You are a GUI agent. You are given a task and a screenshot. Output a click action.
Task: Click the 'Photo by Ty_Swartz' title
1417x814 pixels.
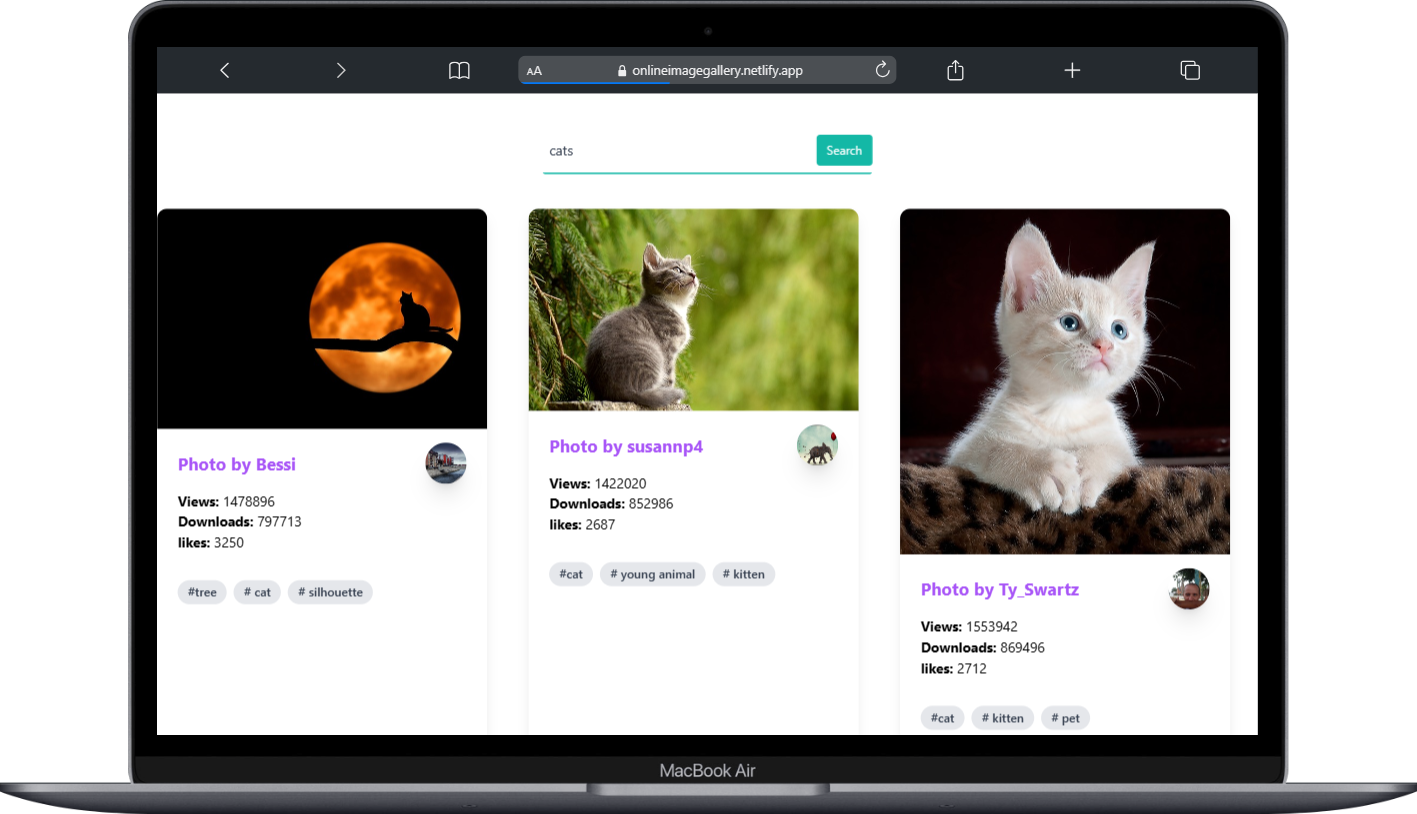click(1000, 589)
